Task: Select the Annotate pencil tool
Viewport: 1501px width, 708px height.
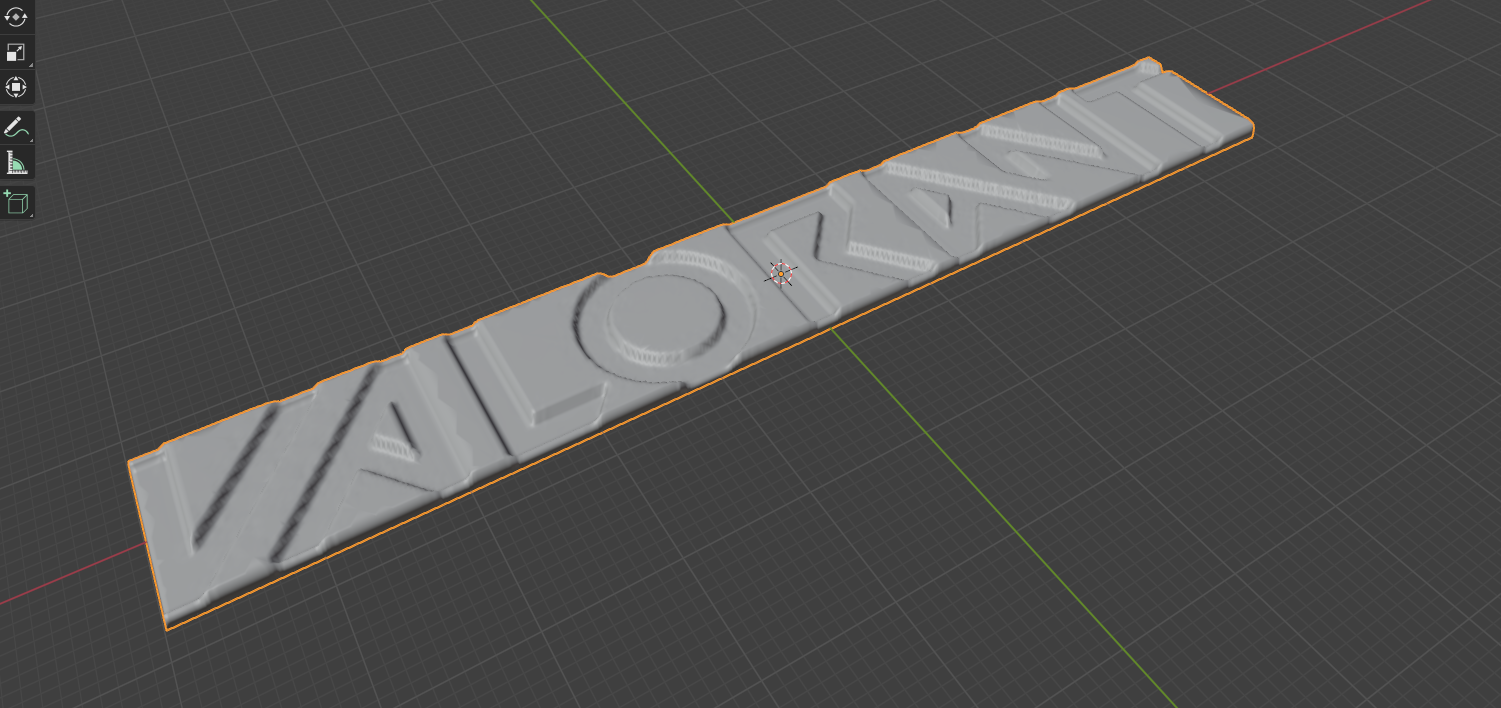Action: [16, 127]
